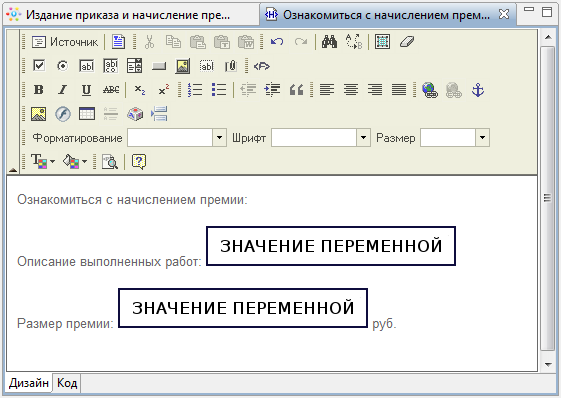Click the special character cube icon
561x398 pixels.
pyautogui.click(x=135, y=114)
